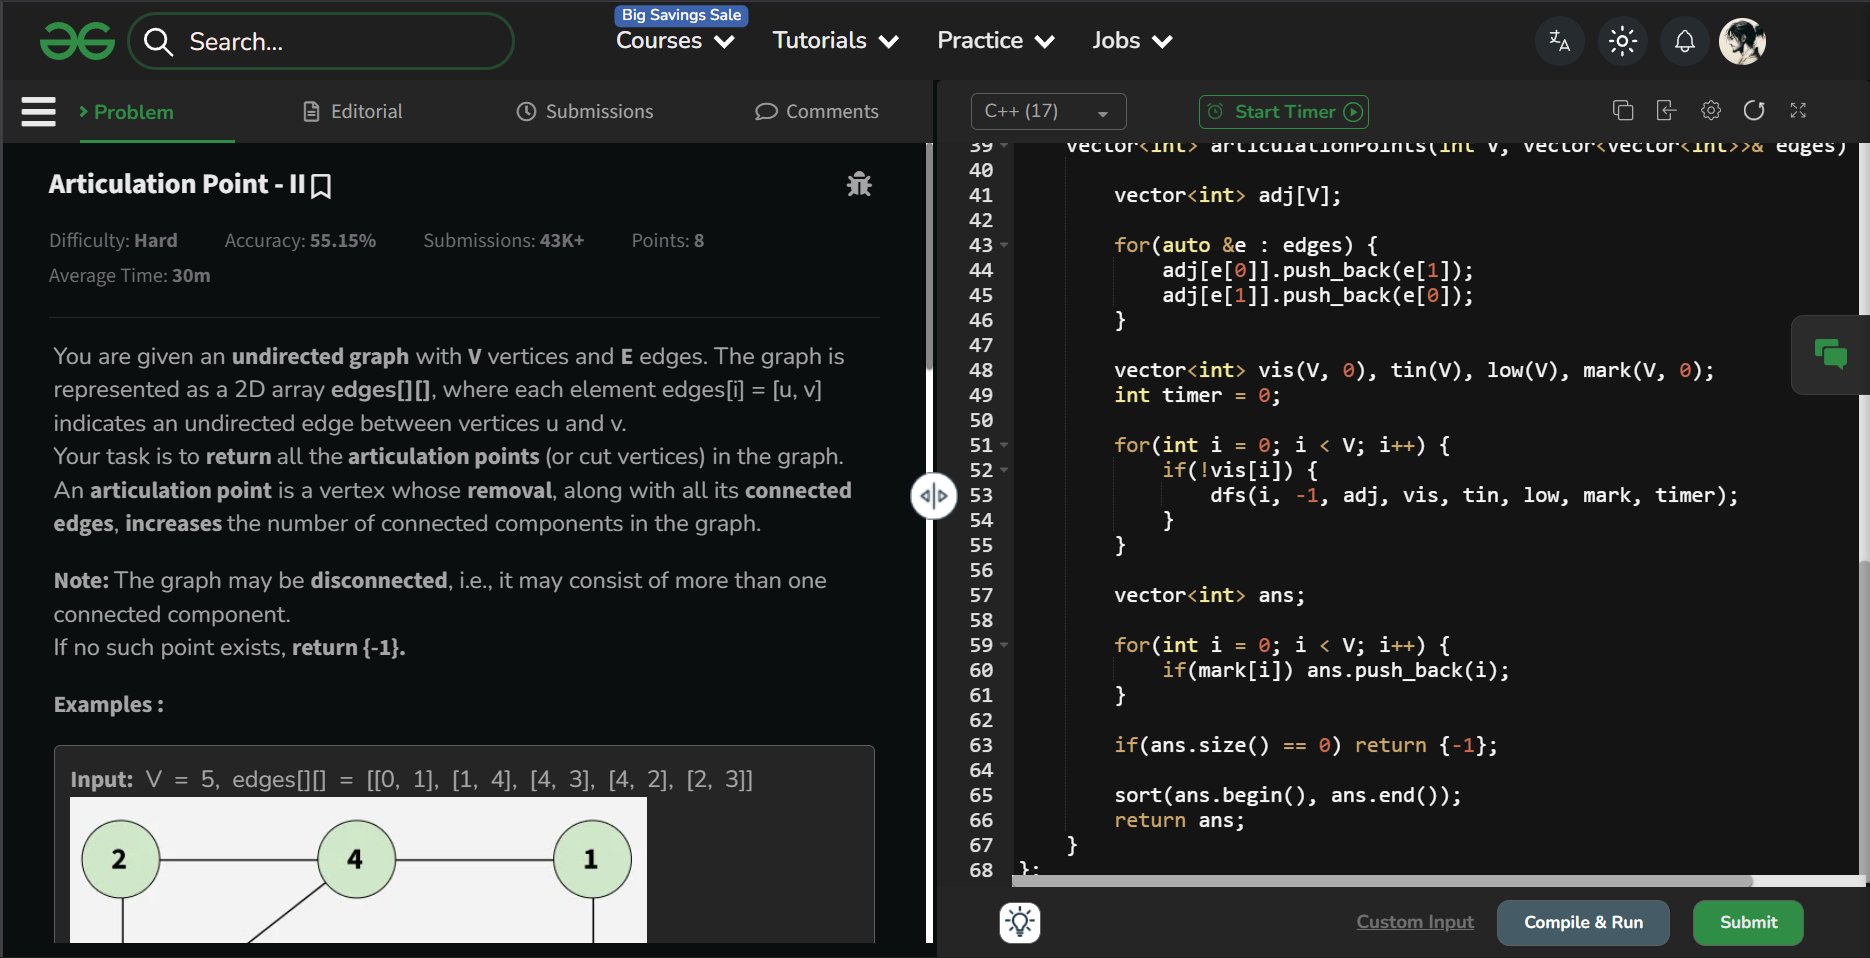This screenshot has width=1870, height=958.
Task: Click the GeeksforGeeks logo
Action: tap(77, 42)
